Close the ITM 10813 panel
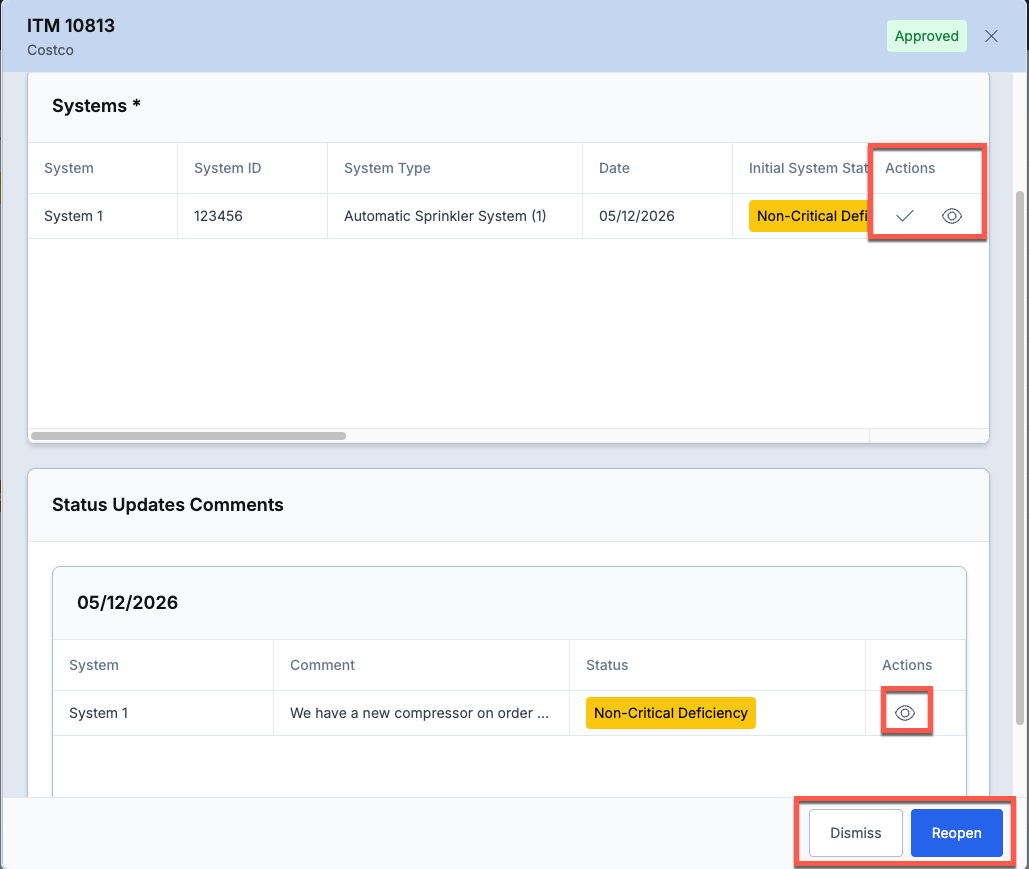This screenshot has height=869, width=1029. 991,36
